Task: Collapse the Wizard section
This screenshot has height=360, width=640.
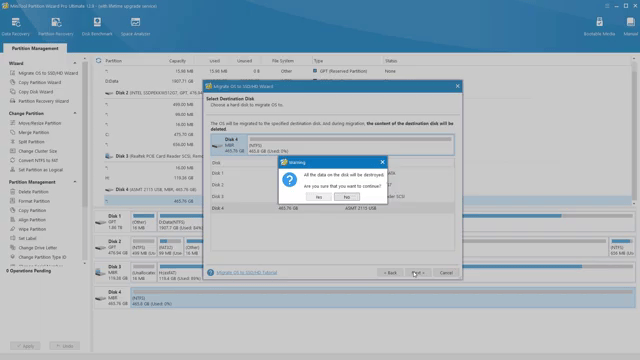Action: 75,63
